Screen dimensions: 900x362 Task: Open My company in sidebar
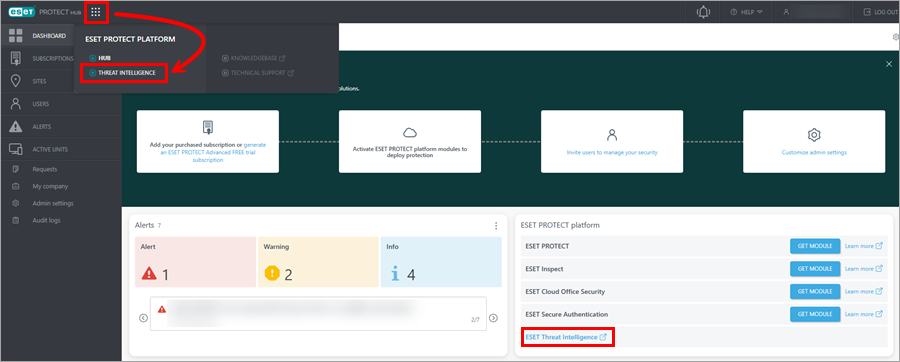(x=51, y=186)
